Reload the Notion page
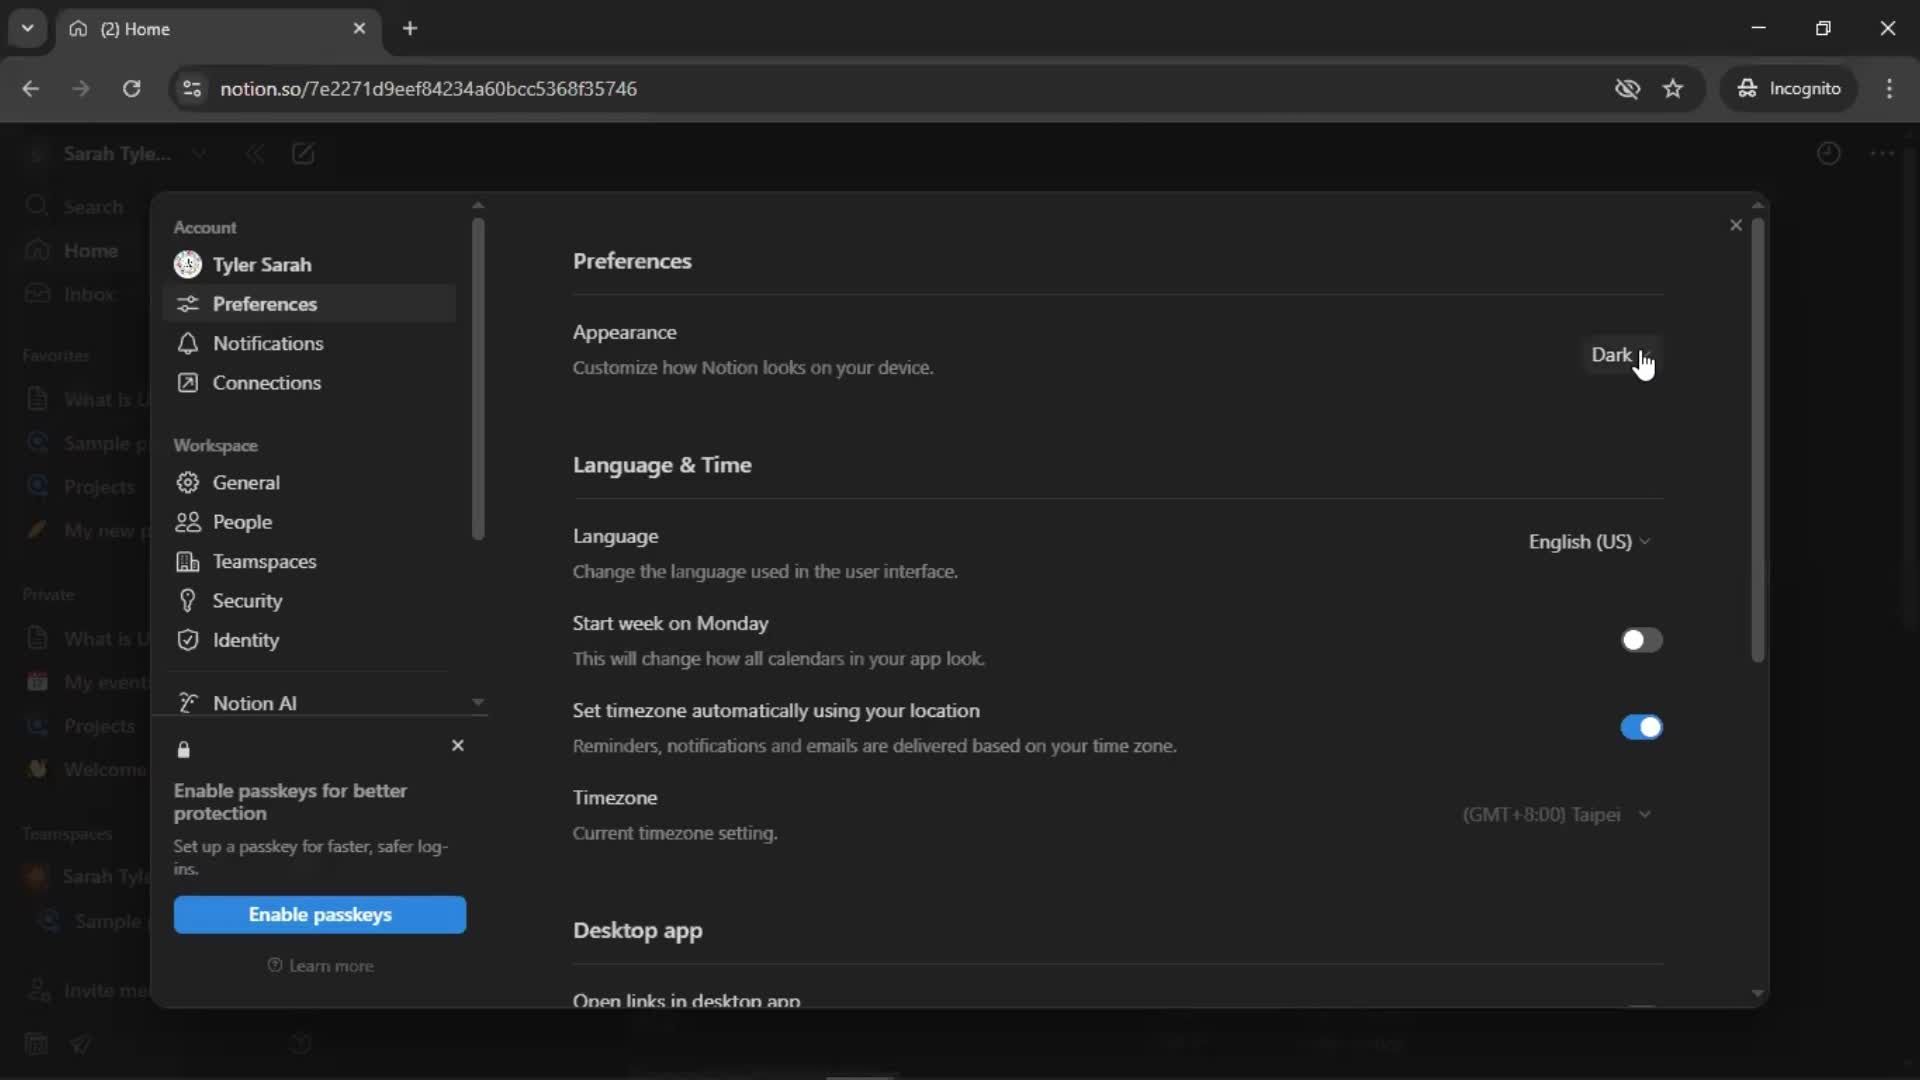Screen dimensions: 1920x1080 click(131, 88)
